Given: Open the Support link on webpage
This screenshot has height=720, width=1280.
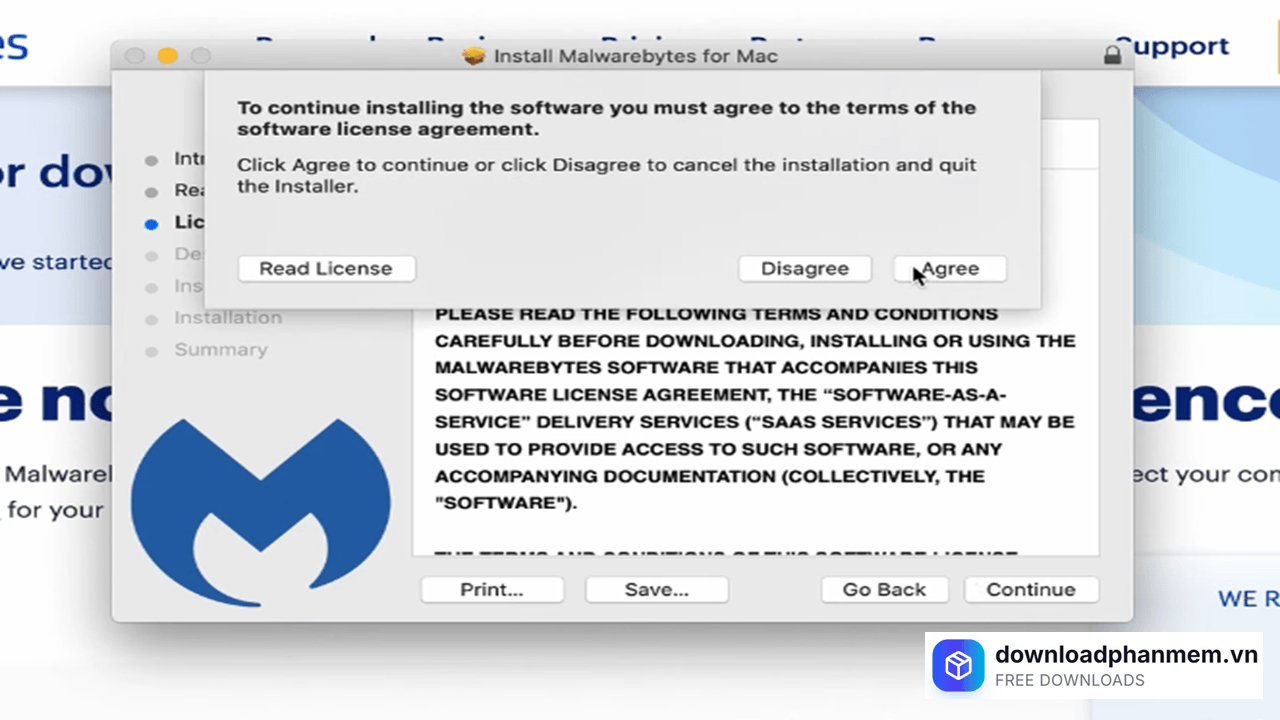Looking at the screenshot, I should coord(1172,47).
